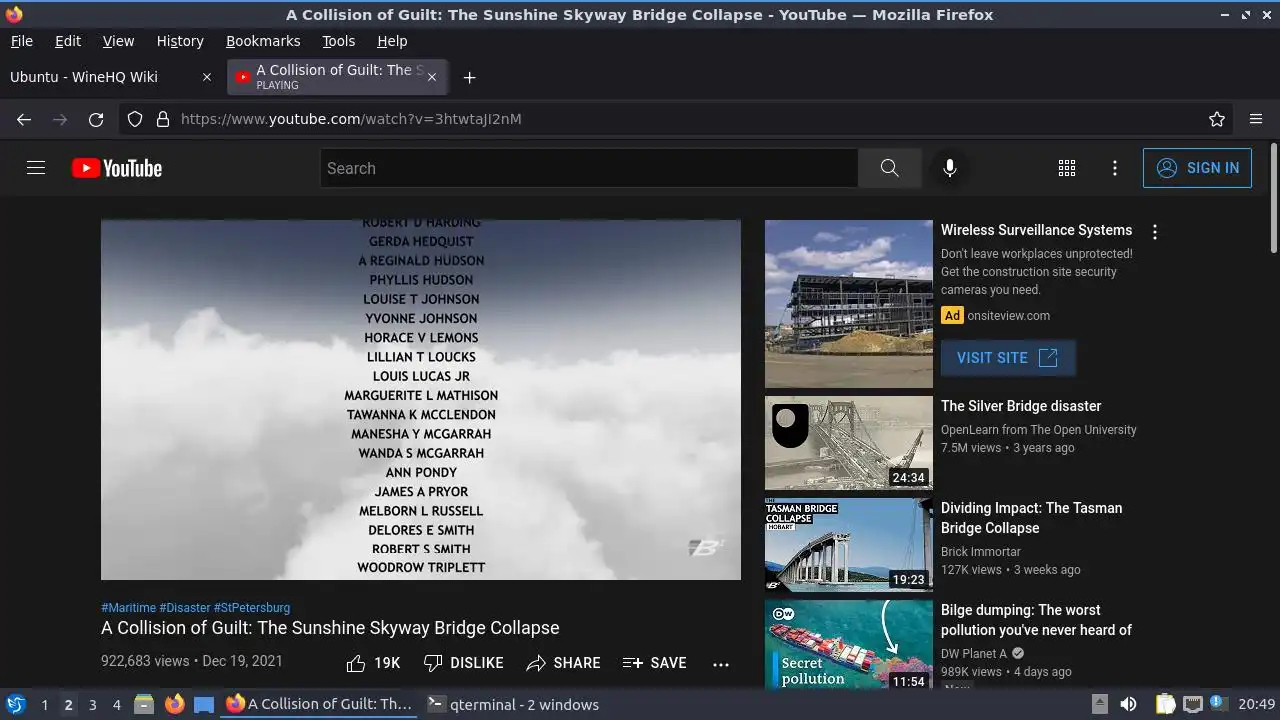Open the YouTube apps grid

tap(1067, 168)
